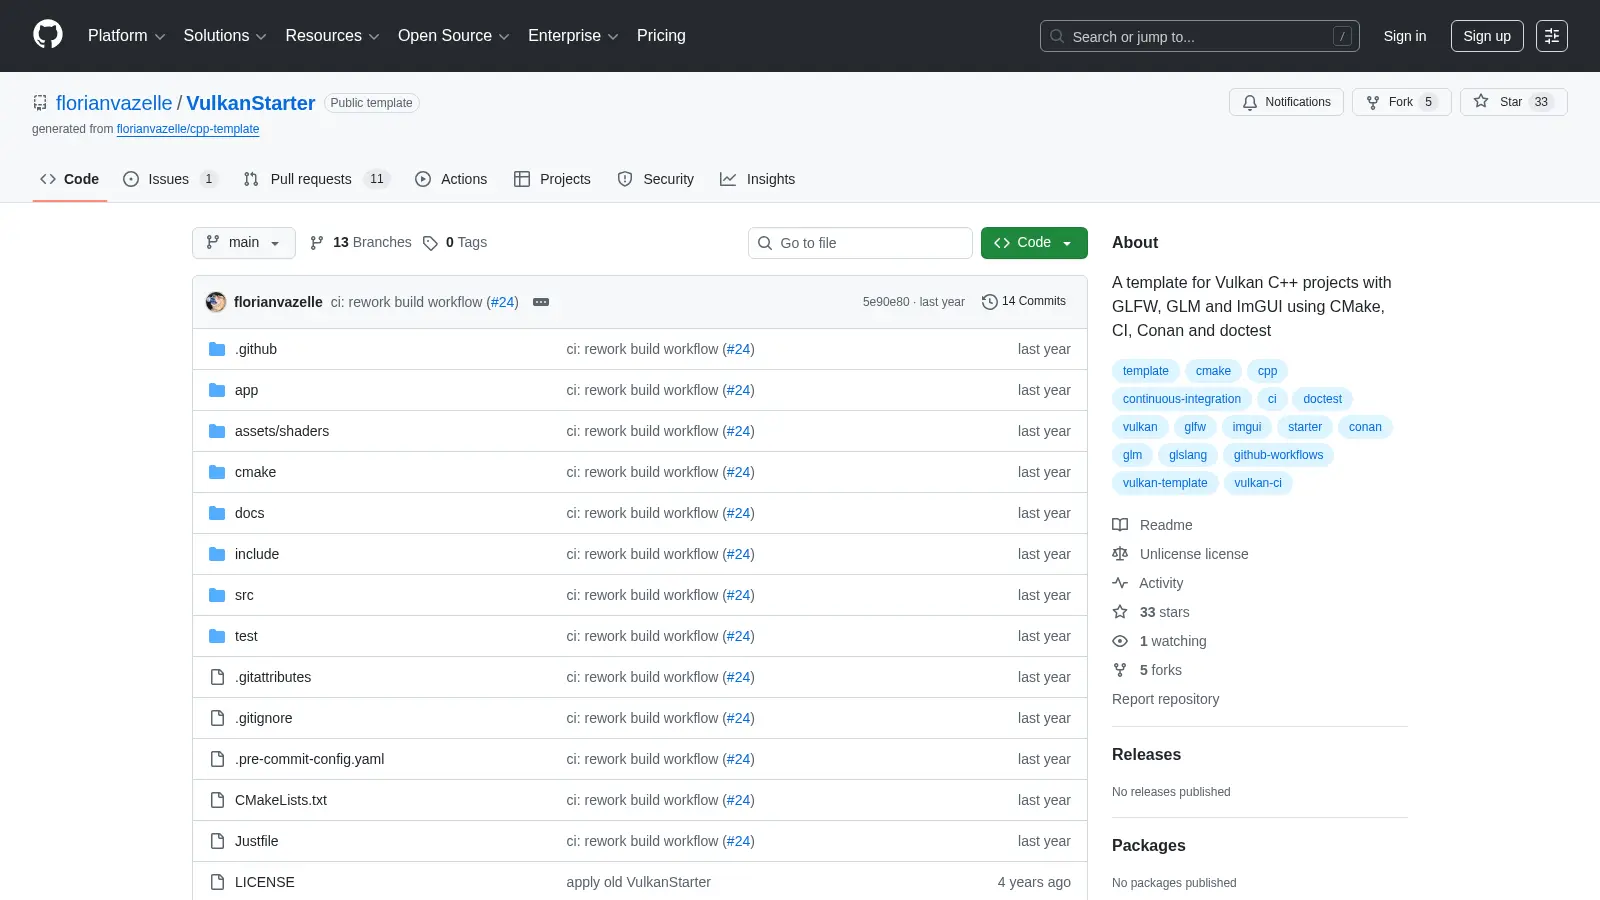
Task: Switch to the Pull requests tab
Action: (316, 179)
